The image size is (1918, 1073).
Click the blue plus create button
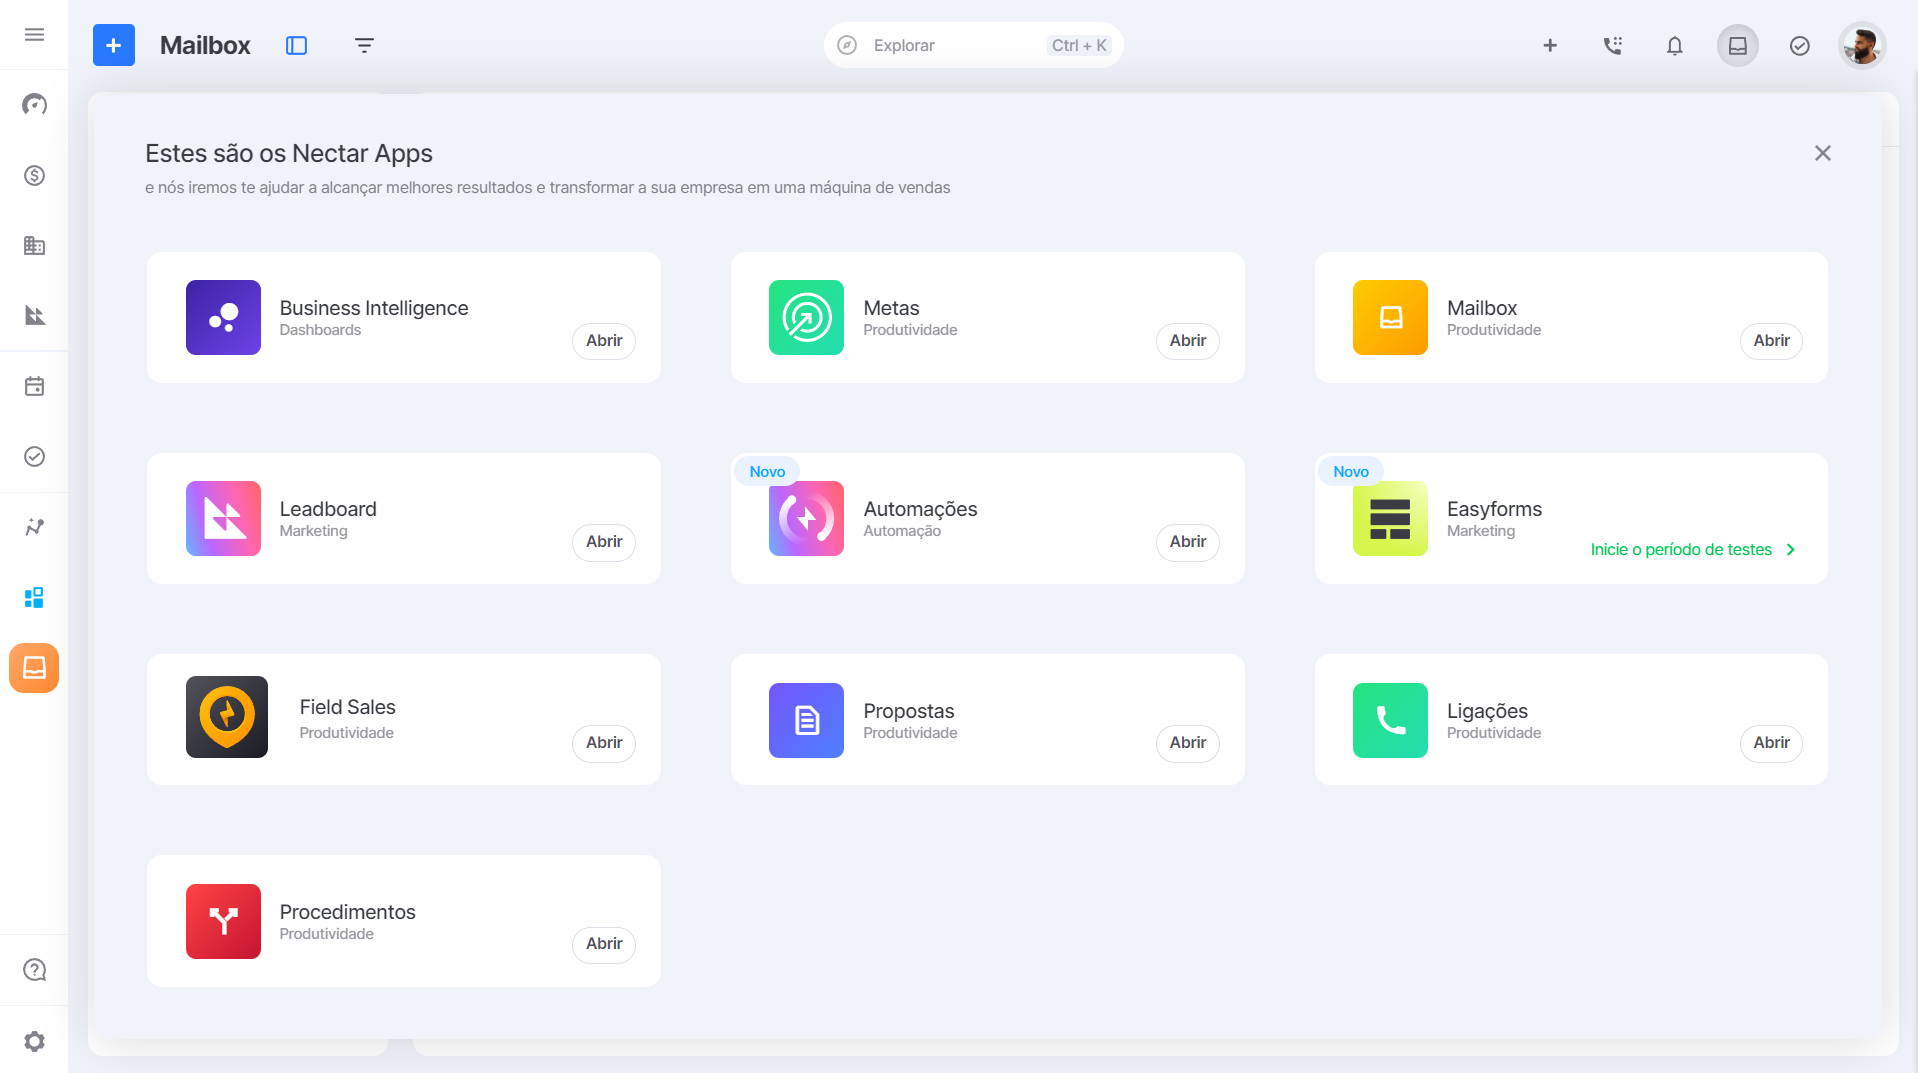[x=114, y=45]
